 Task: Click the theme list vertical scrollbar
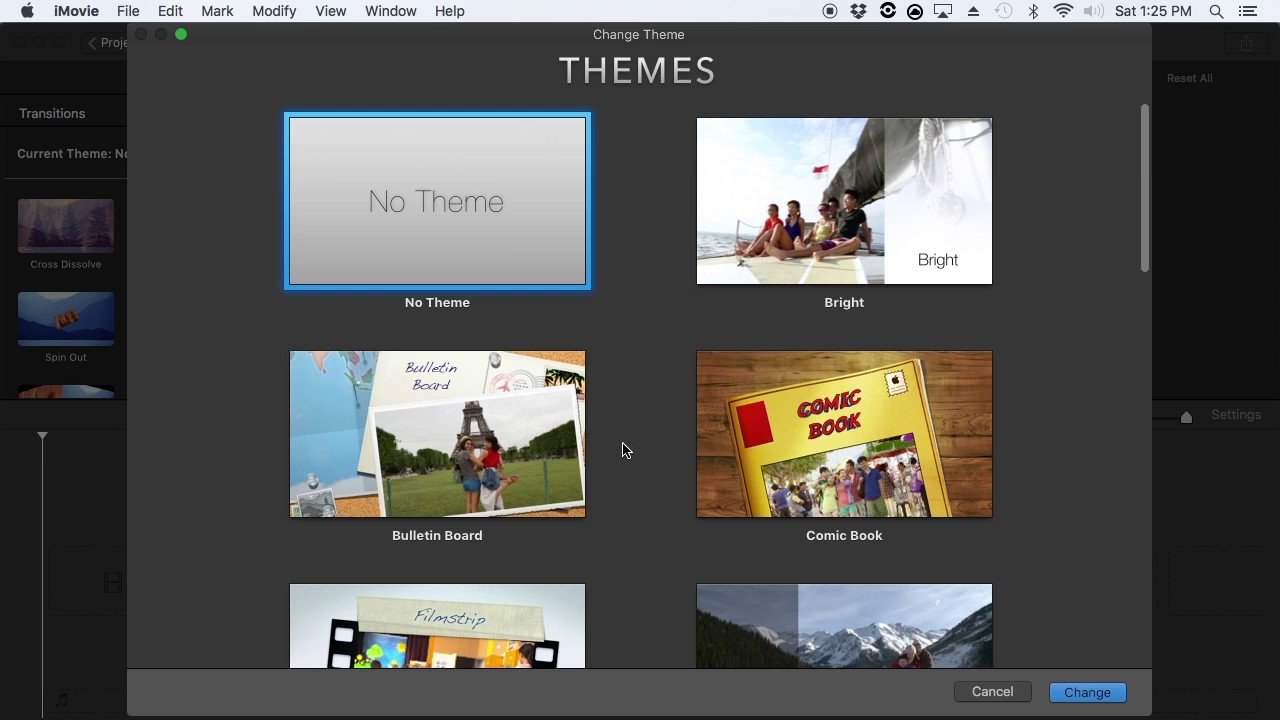[1145, 187]
